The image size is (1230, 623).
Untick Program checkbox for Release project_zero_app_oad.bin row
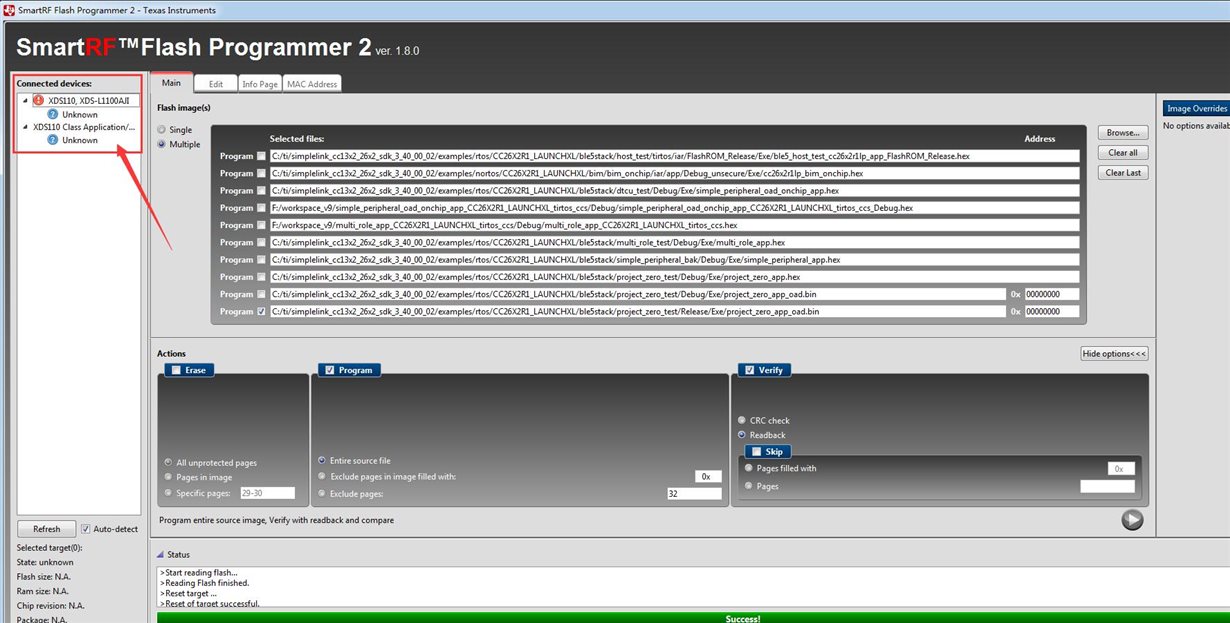[x=262, y=311]
